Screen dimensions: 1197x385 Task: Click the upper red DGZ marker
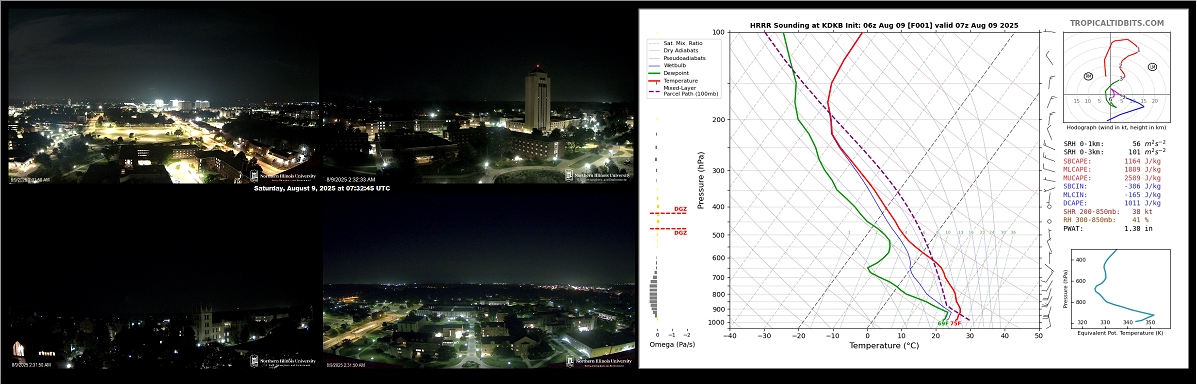(x=668, y=212)
